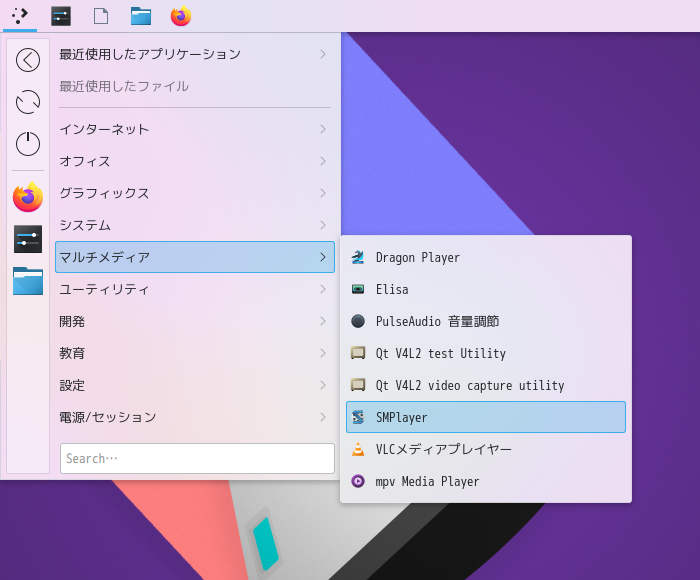Expand the ユーティリティ category arrow

click(x=323, y=289)
